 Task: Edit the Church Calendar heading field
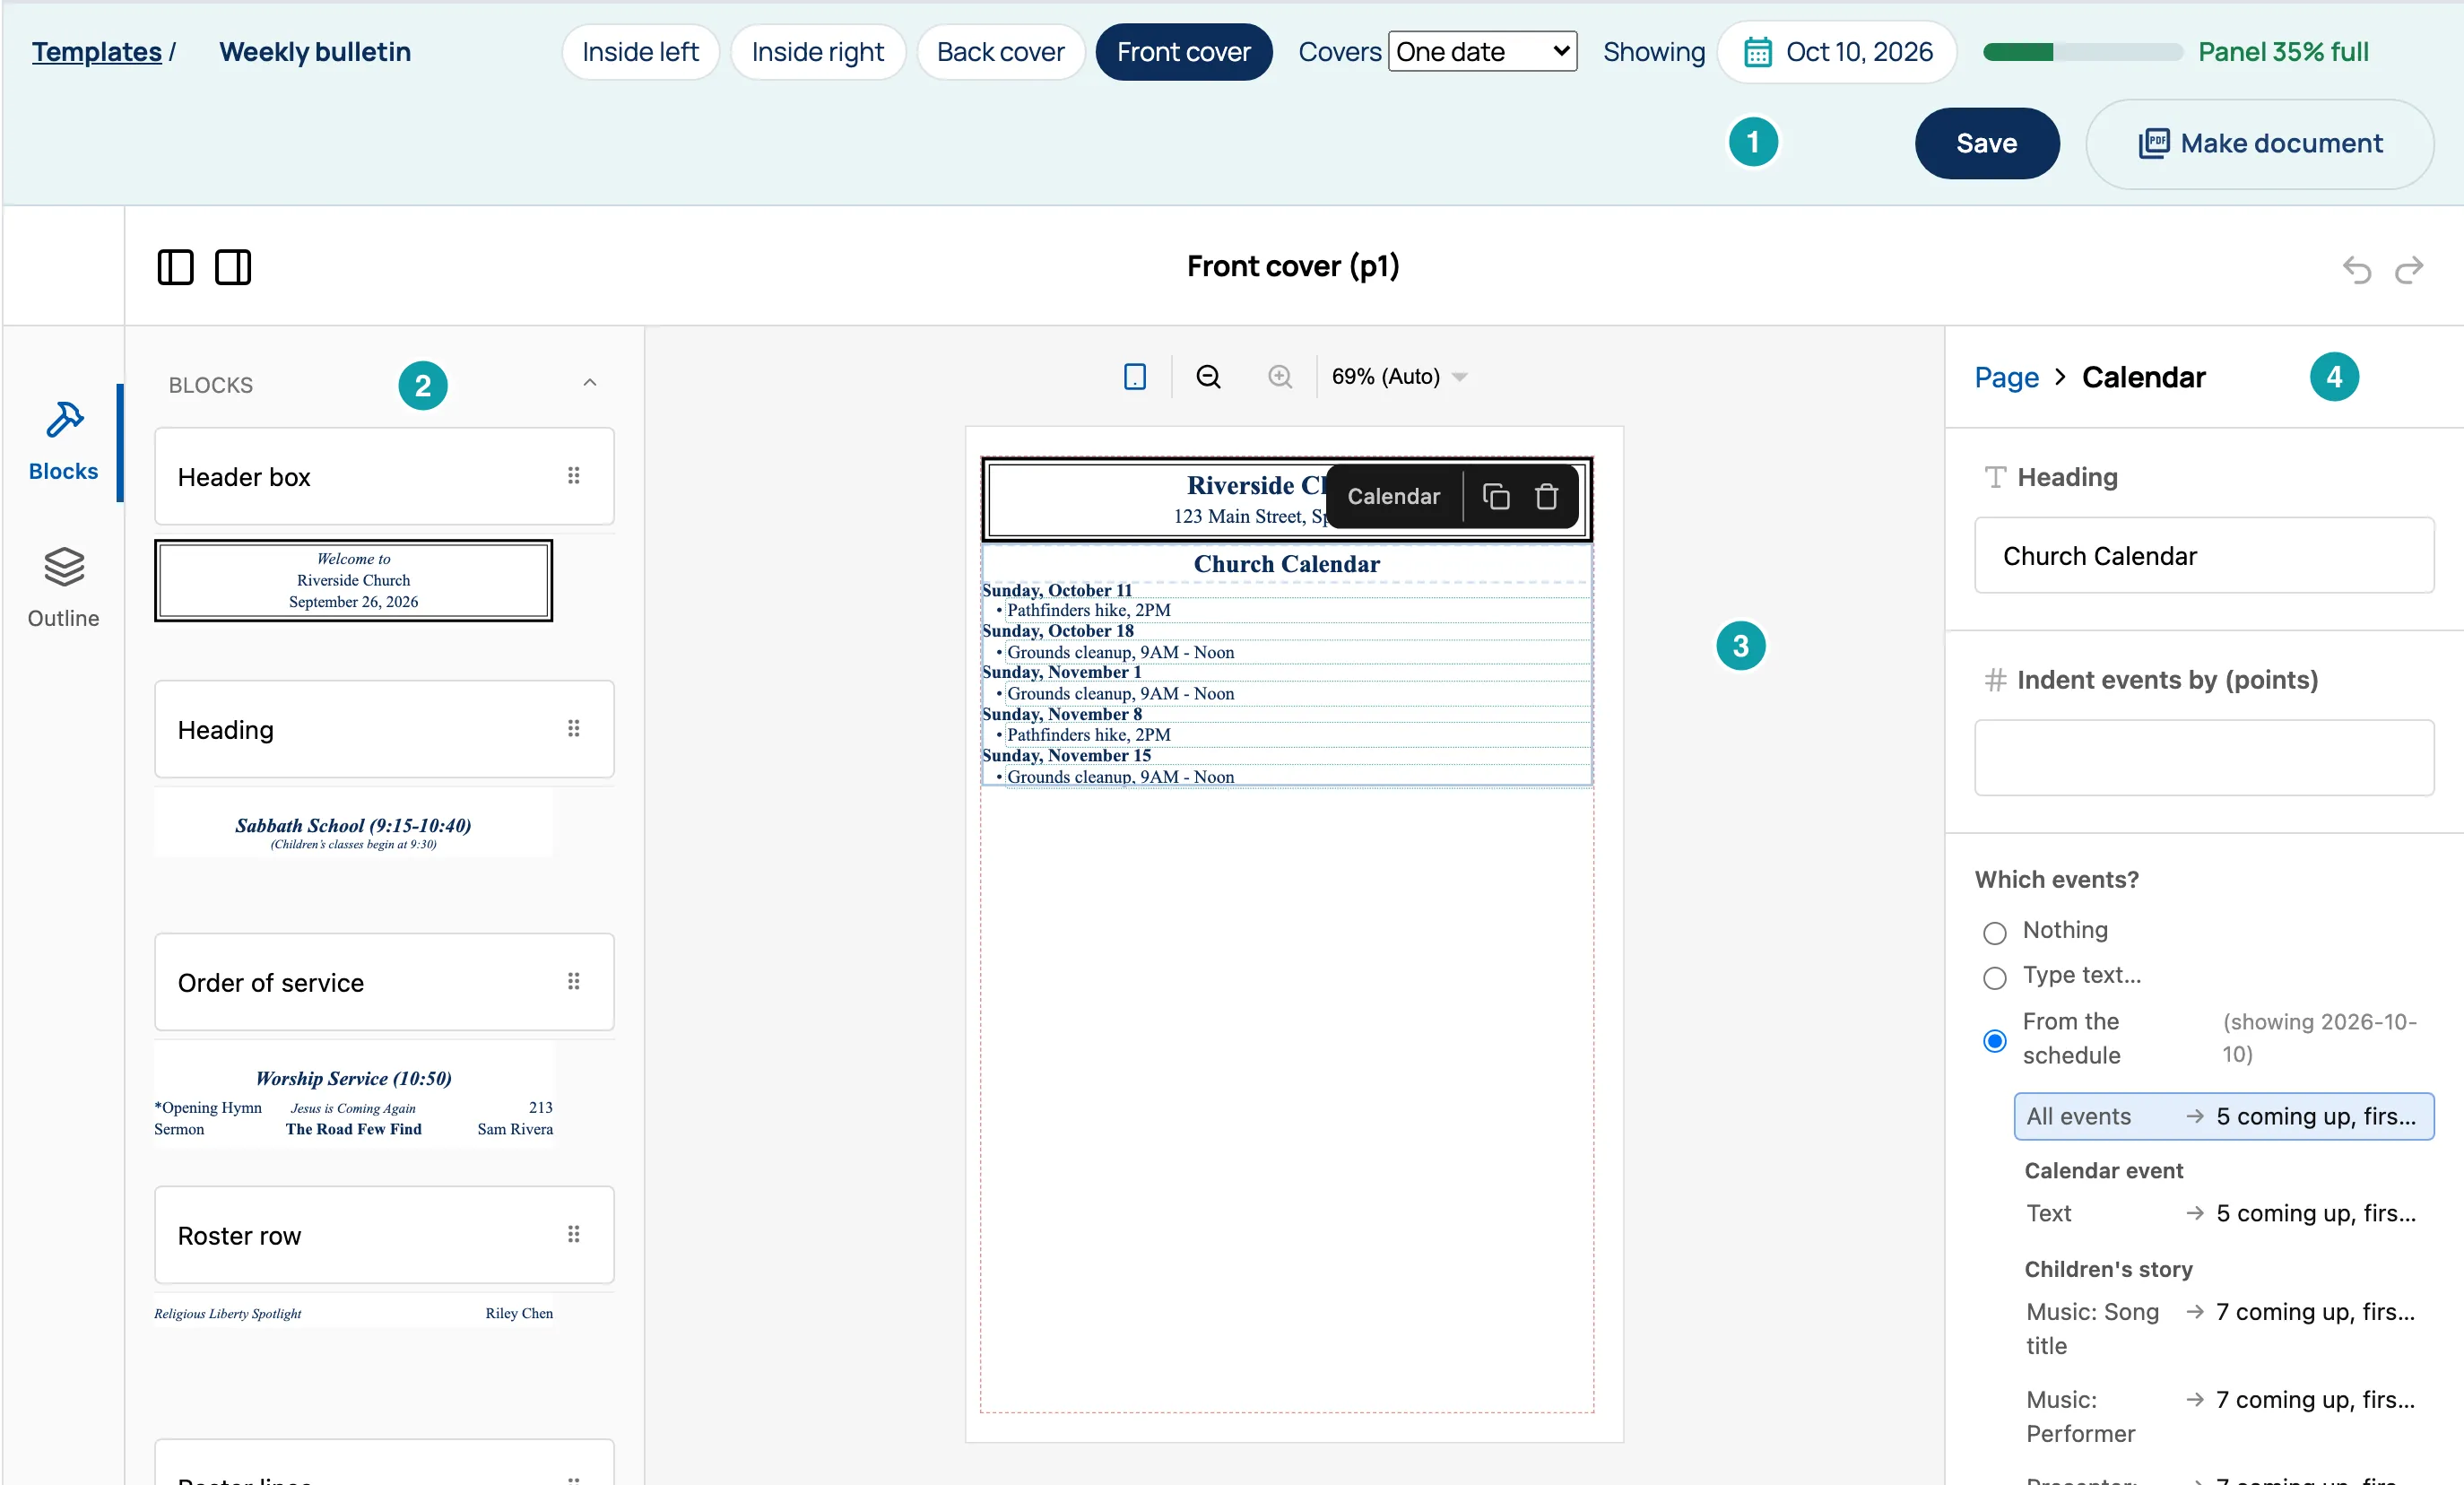coord(2204,555)
